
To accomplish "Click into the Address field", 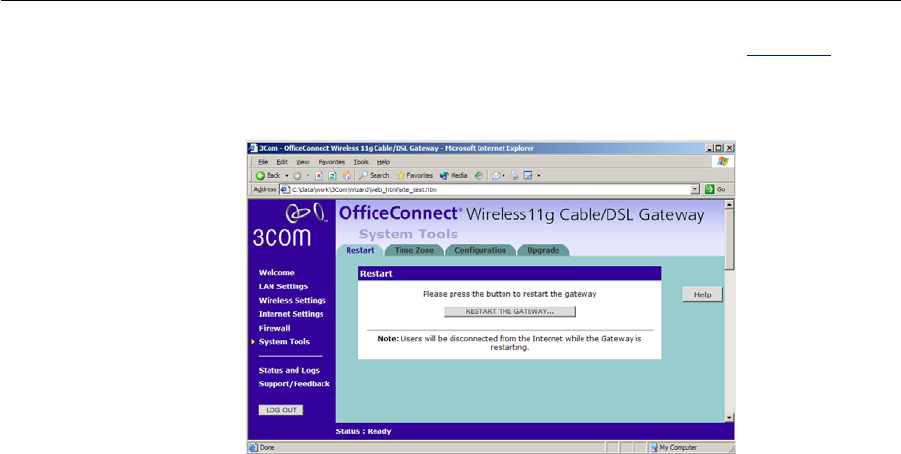I will (490, 189).
